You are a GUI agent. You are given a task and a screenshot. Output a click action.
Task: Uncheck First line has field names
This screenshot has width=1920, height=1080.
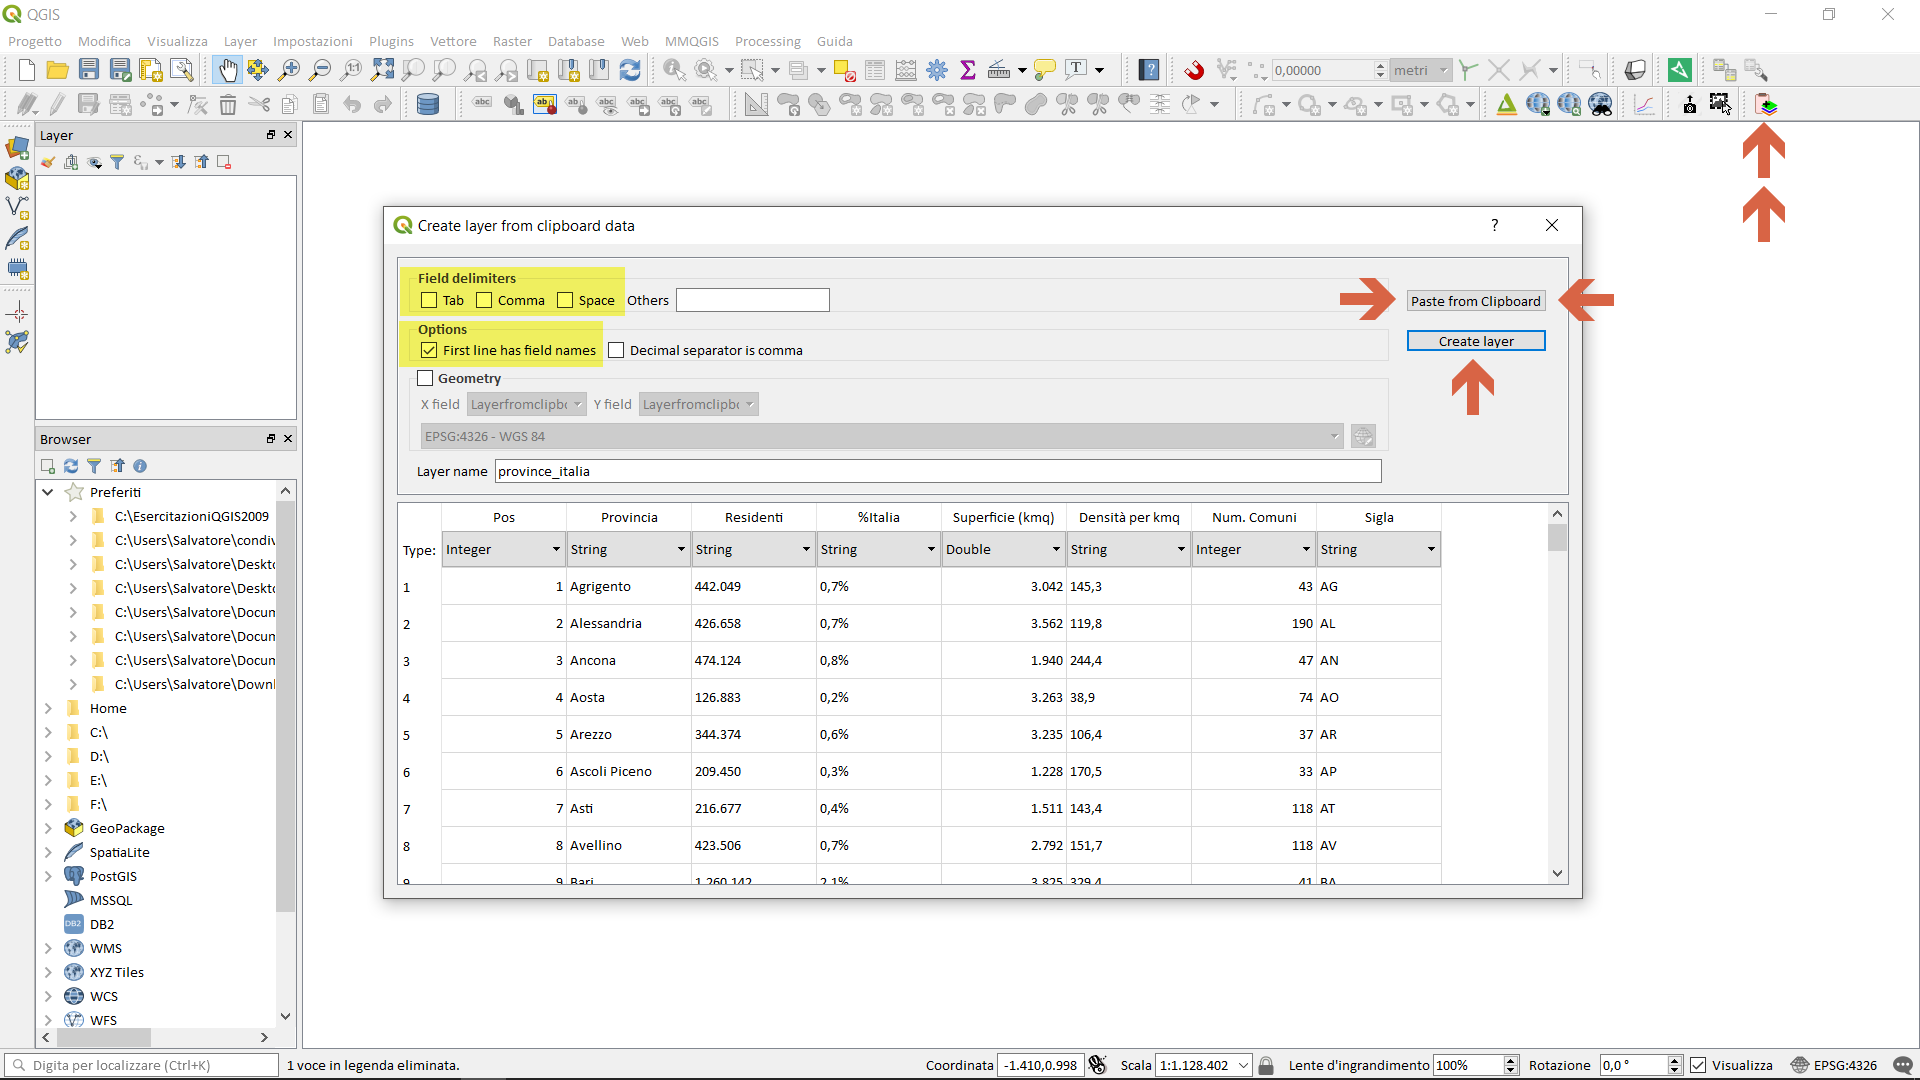coord(430,350)
